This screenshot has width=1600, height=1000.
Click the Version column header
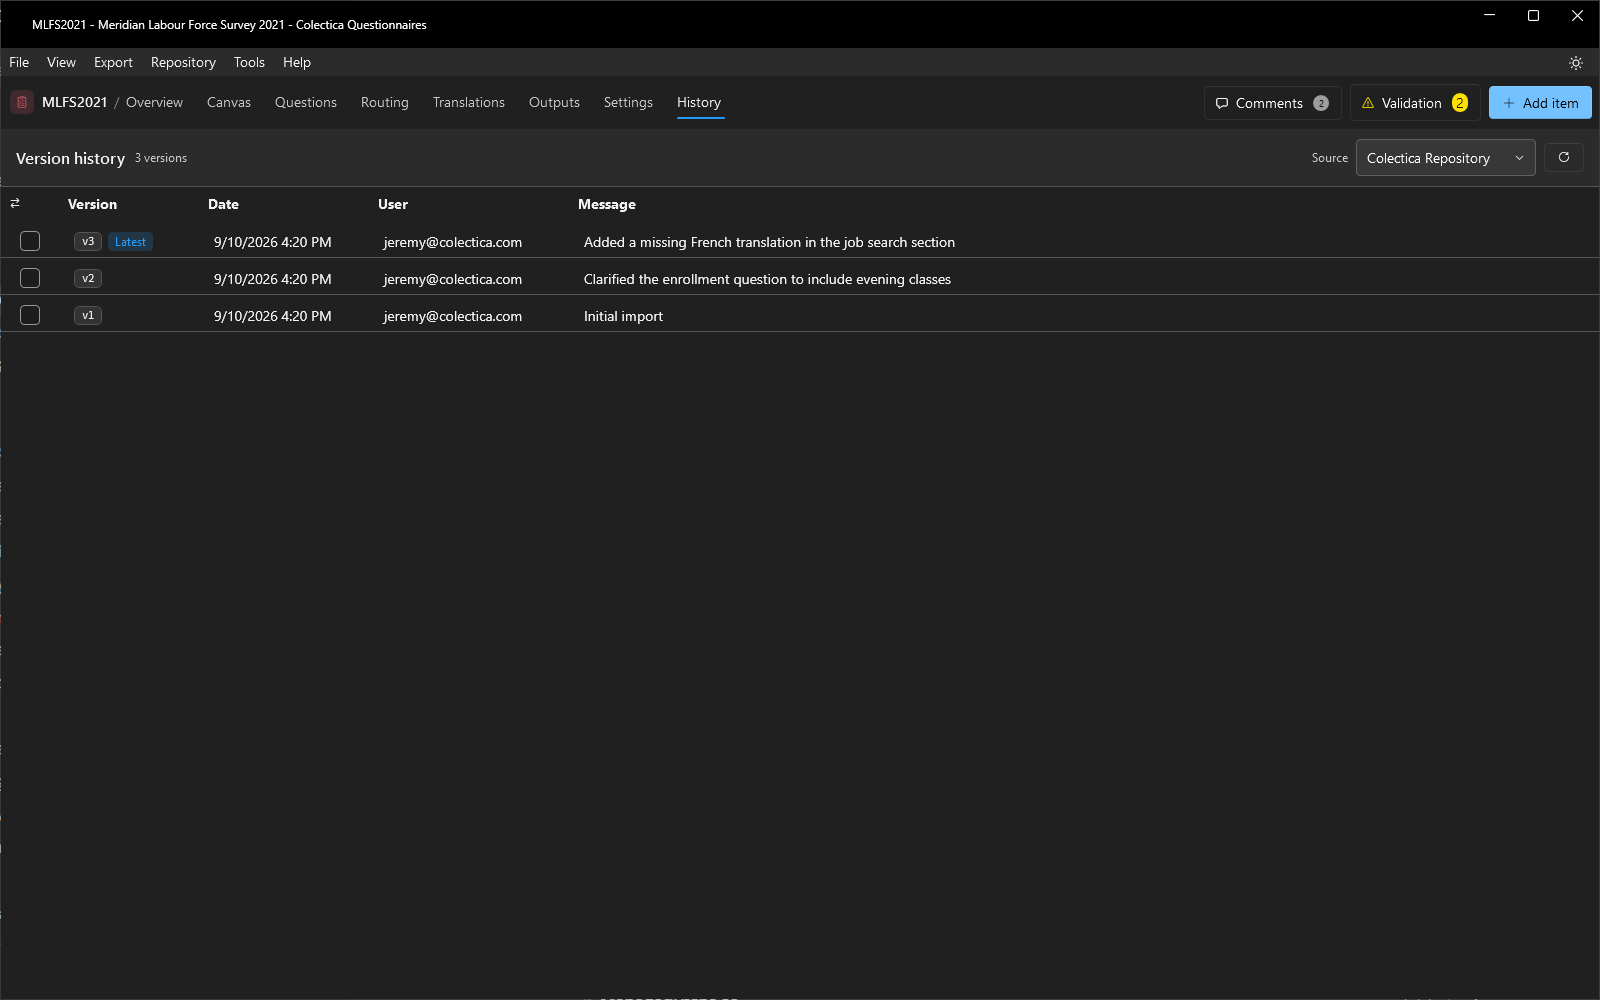[x=92, y=204]
